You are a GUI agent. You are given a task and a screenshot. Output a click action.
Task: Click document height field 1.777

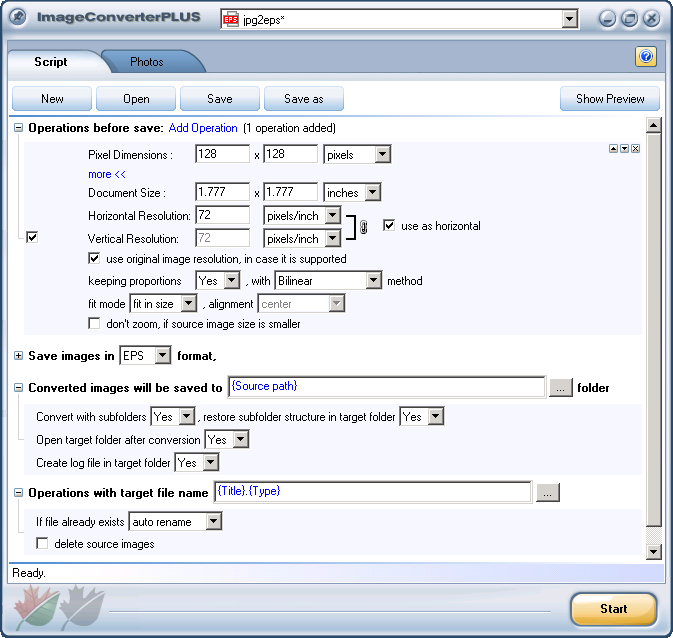pos(290,192)
